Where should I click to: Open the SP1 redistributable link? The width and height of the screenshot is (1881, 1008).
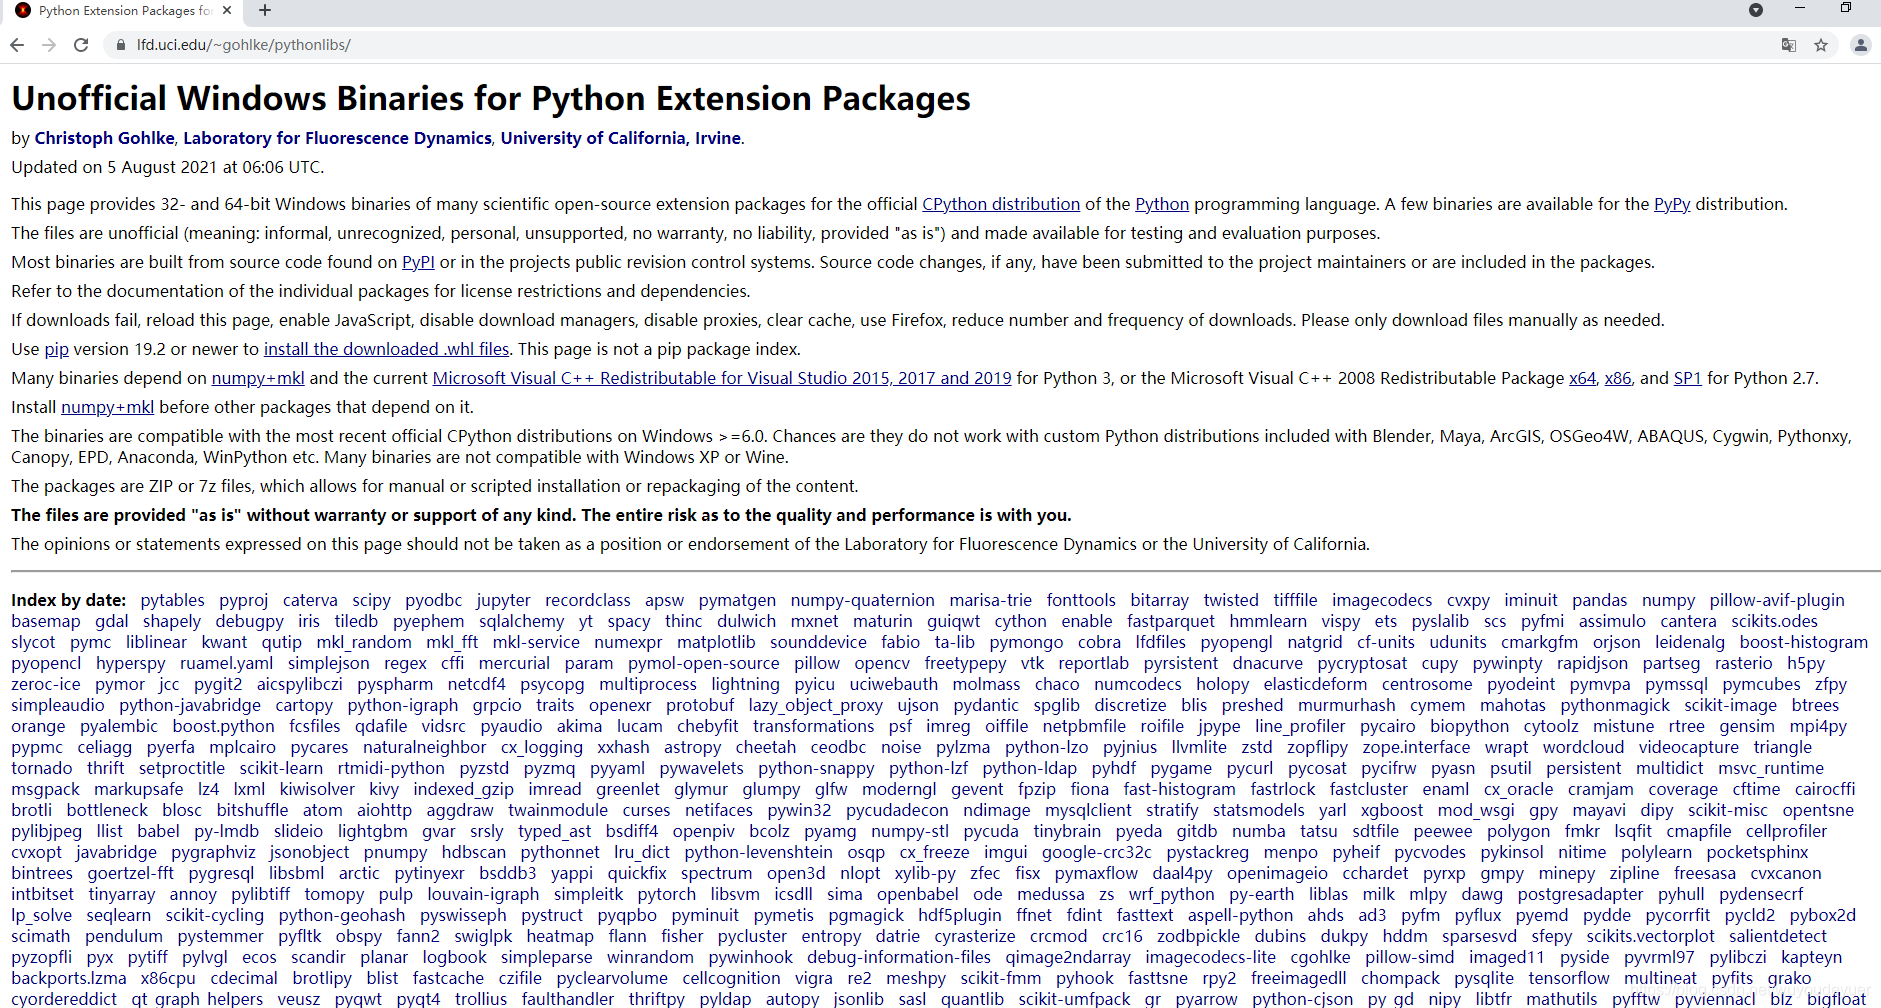point(1687,378)
